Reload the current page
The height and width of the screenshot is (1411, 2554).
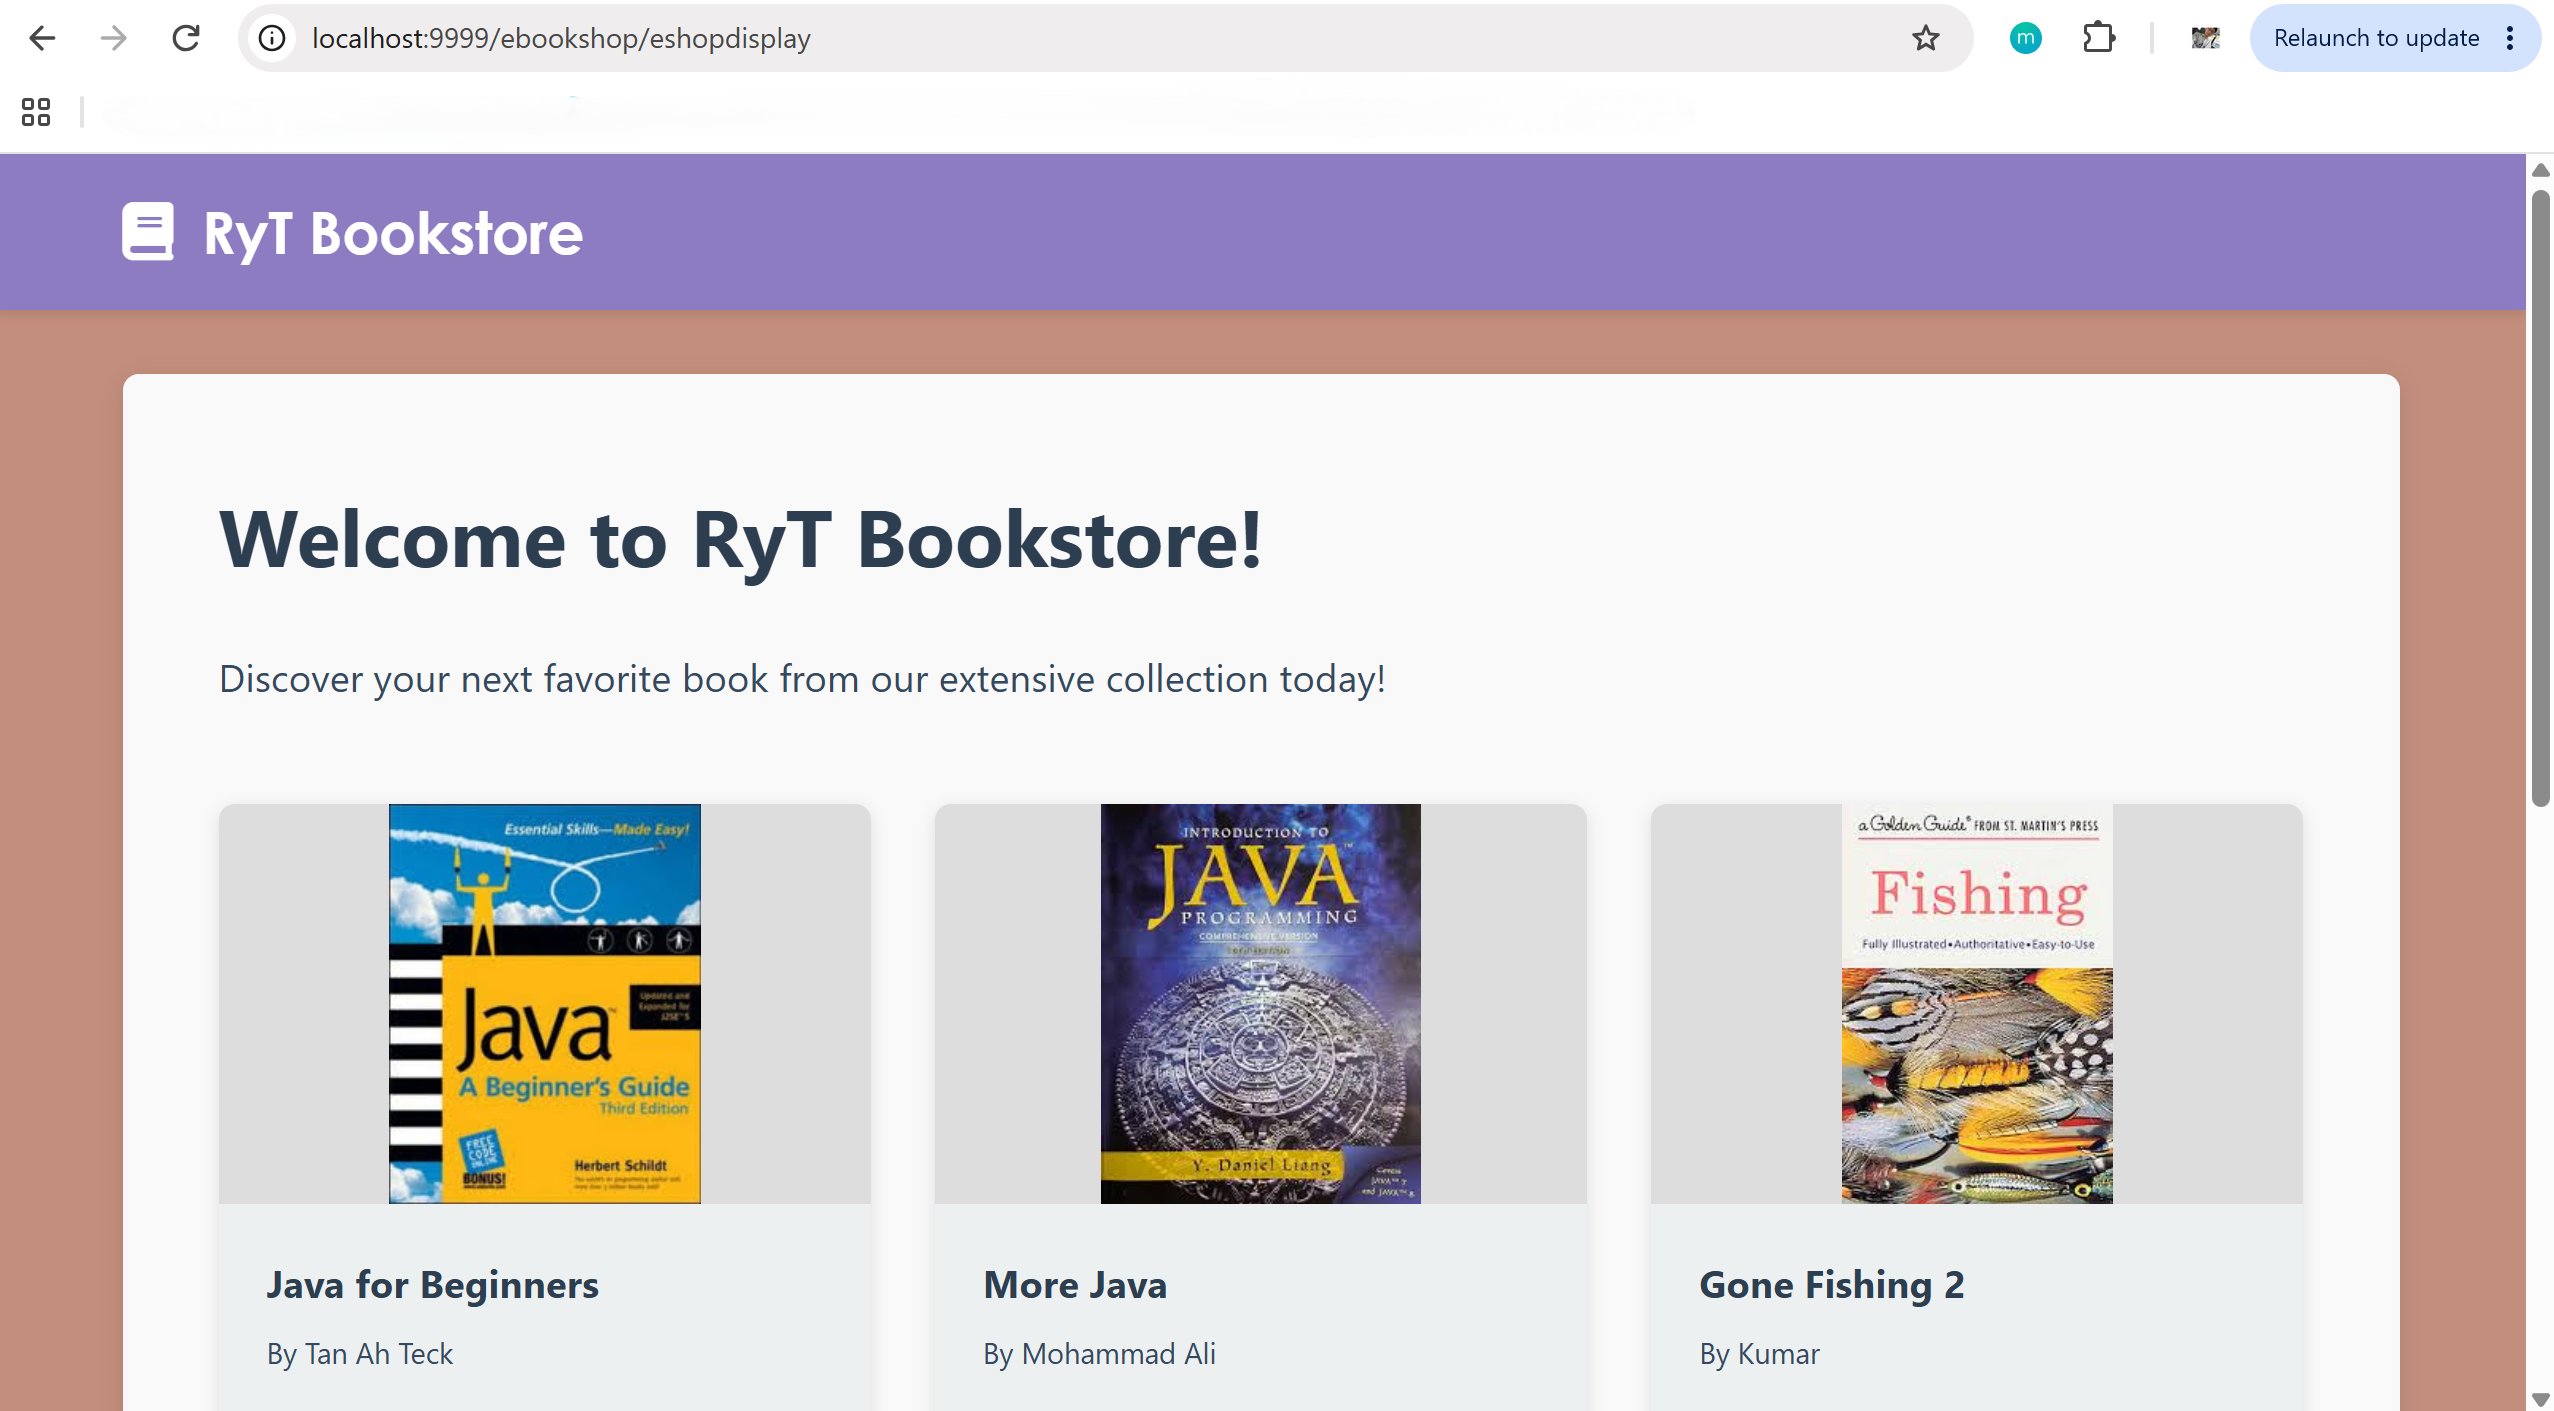[186, 38]
